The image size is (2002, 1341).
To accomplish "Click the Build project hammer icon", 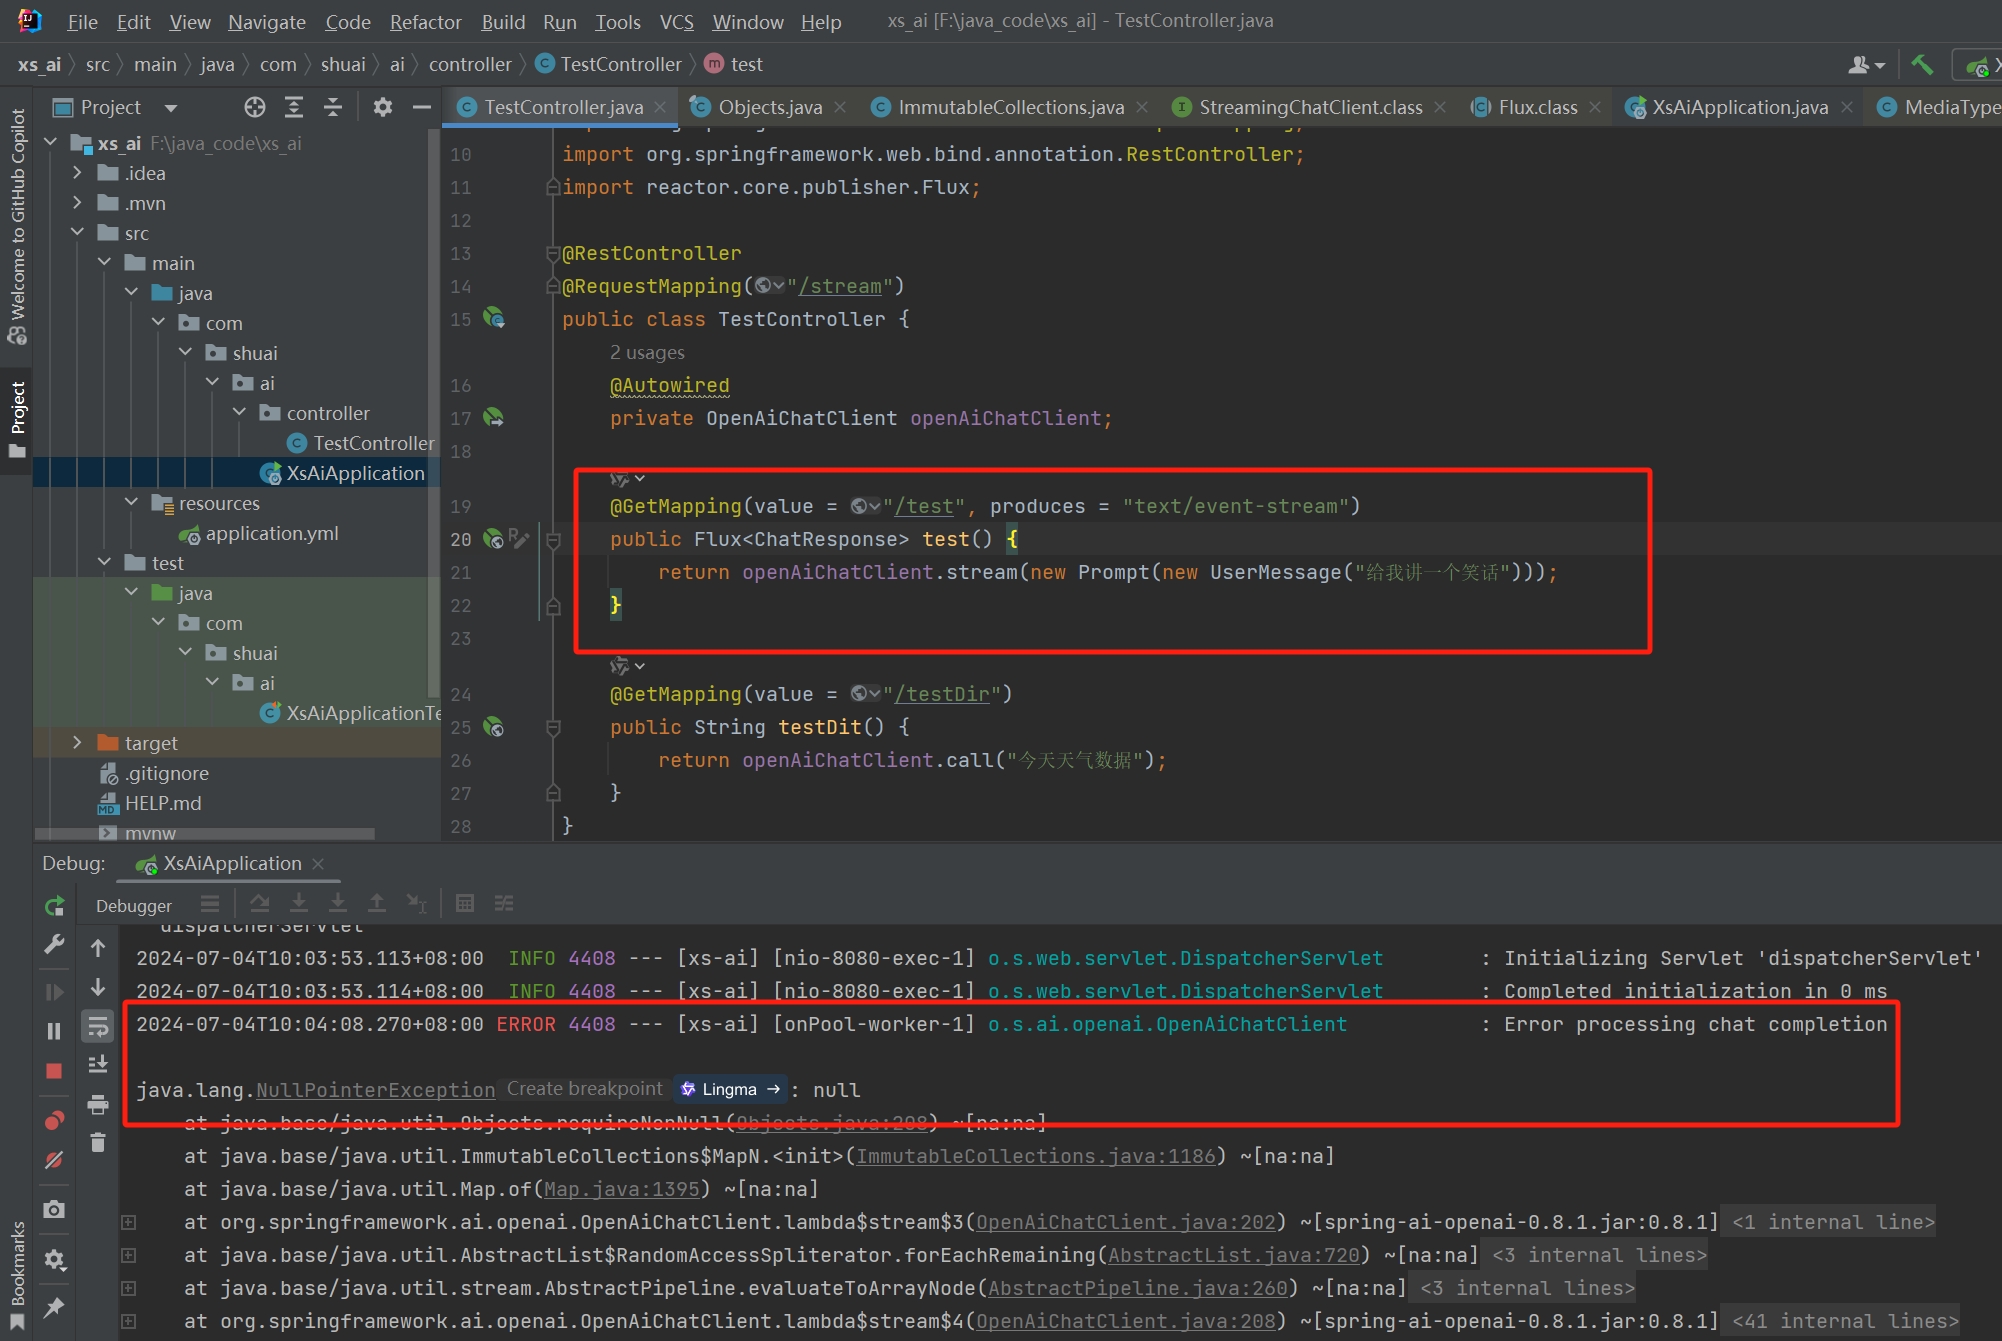I will [x=1921, y=65].
